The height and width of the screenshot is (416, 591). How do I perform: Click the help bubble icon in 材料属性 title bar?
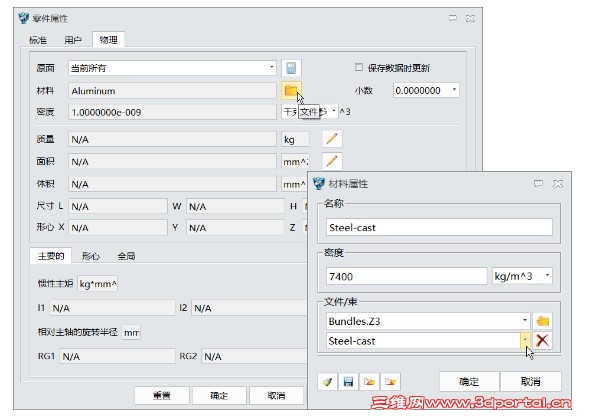539,184
